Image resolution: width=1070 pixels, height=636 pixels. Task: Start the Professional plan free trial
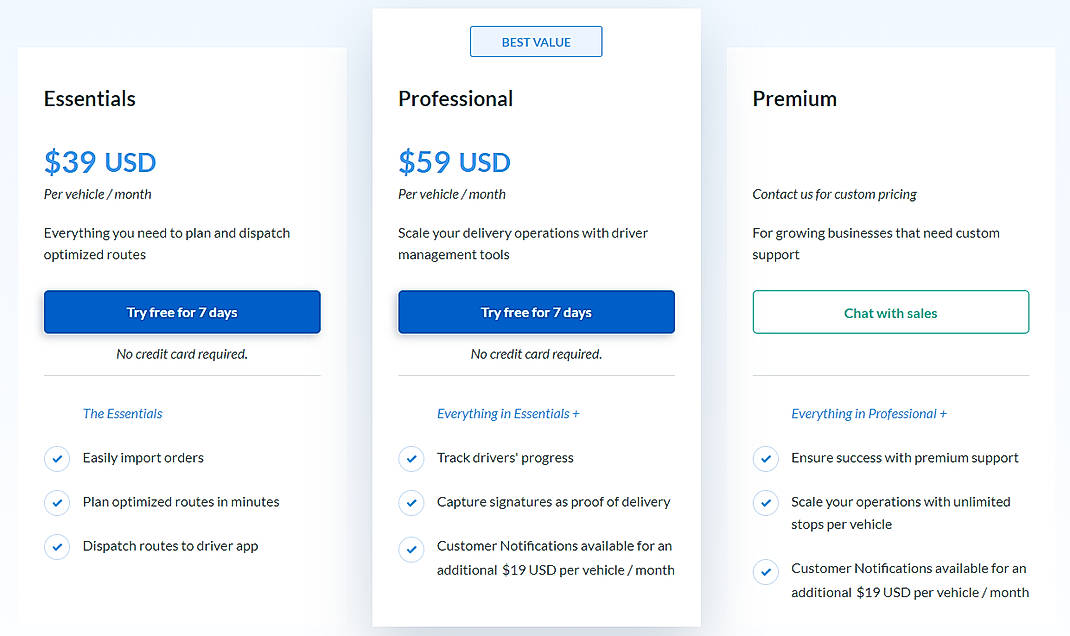(x=536, y=311)
